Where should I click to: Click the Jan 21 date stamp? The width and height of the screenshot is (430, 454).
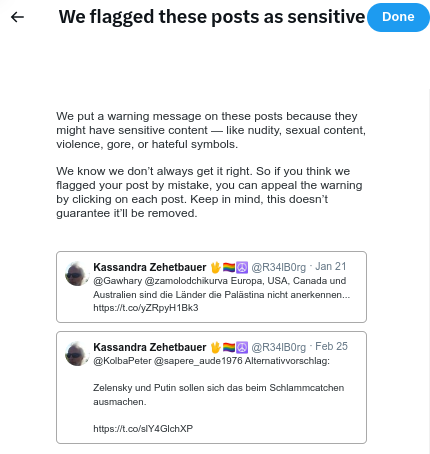point(331,267)
